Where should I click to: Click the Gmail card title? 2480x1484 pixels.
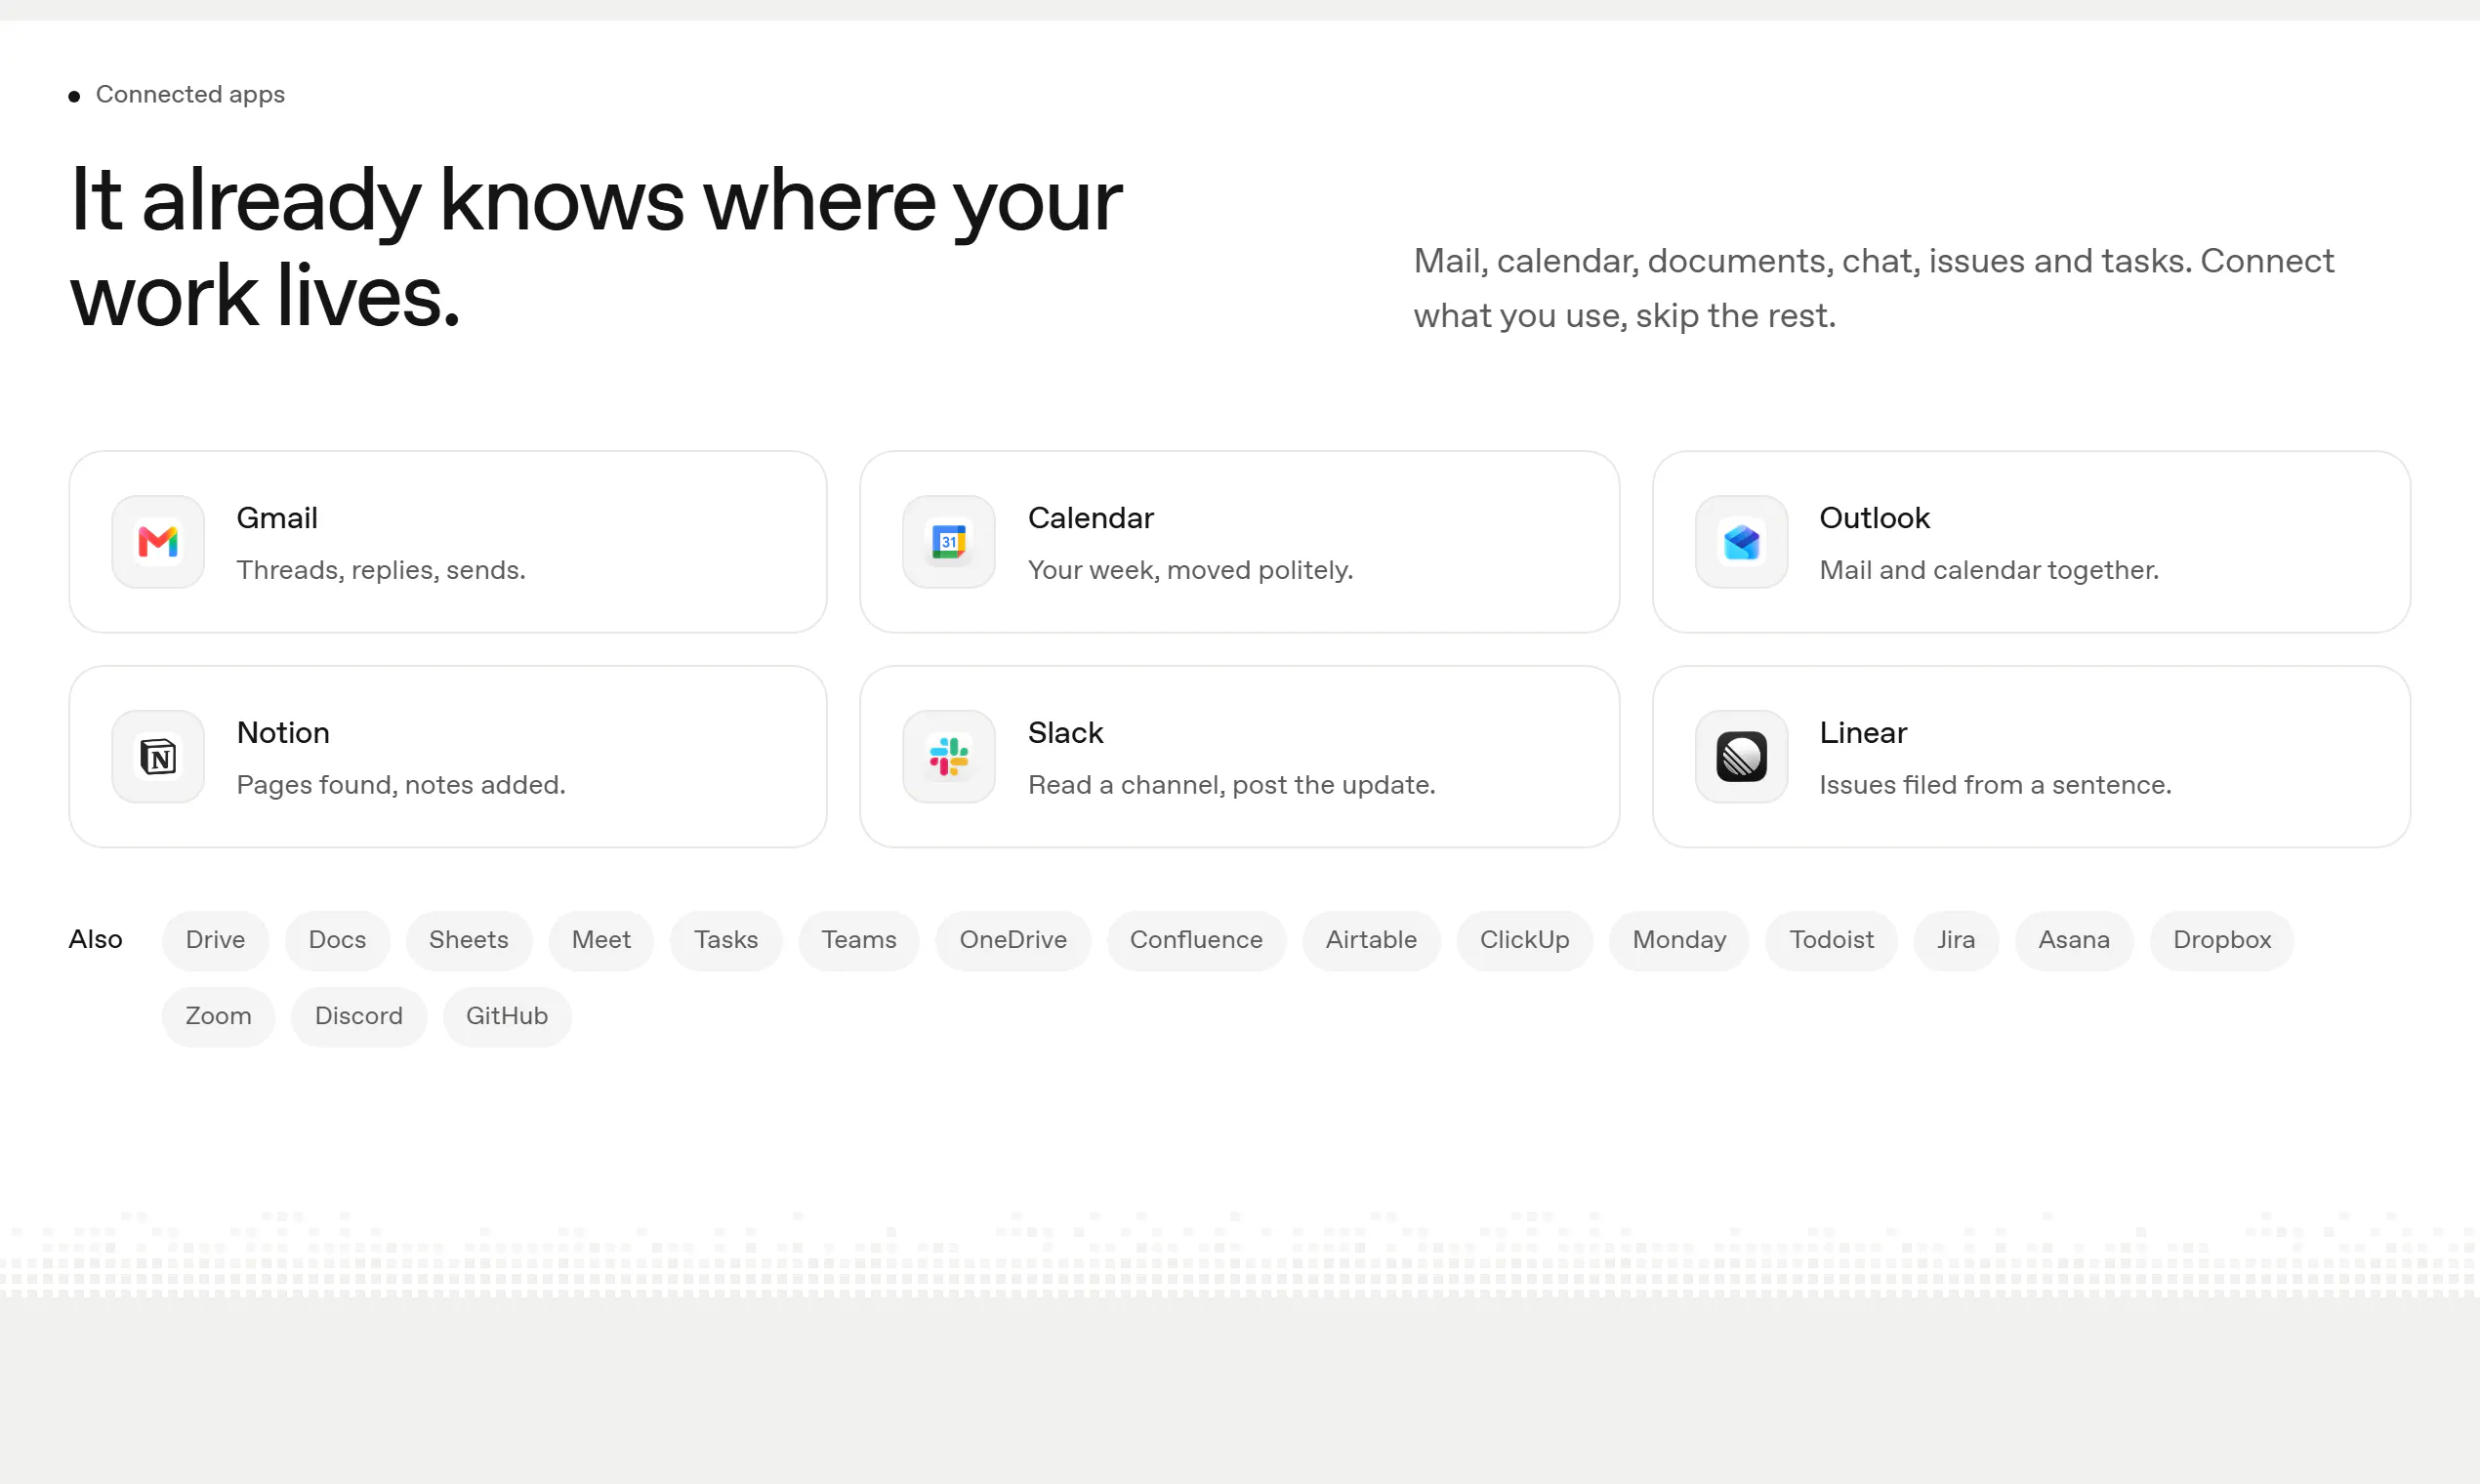tap(277, 518)
